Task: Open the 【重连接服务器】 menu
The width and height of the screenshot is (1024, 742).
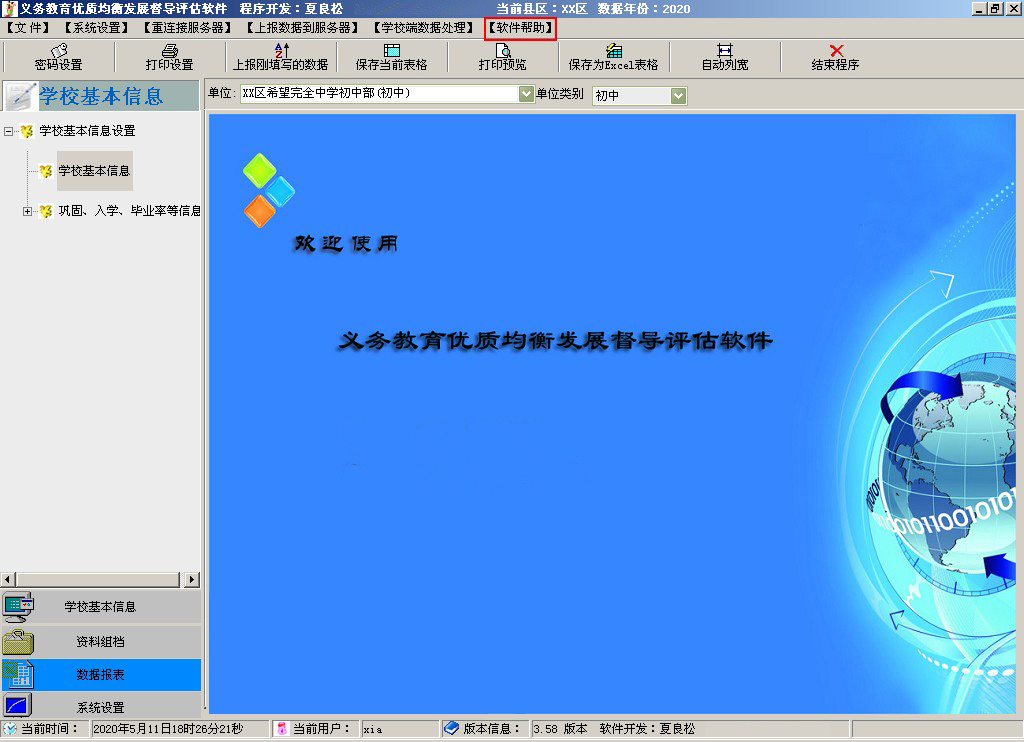Action: (x=188, y=27)
